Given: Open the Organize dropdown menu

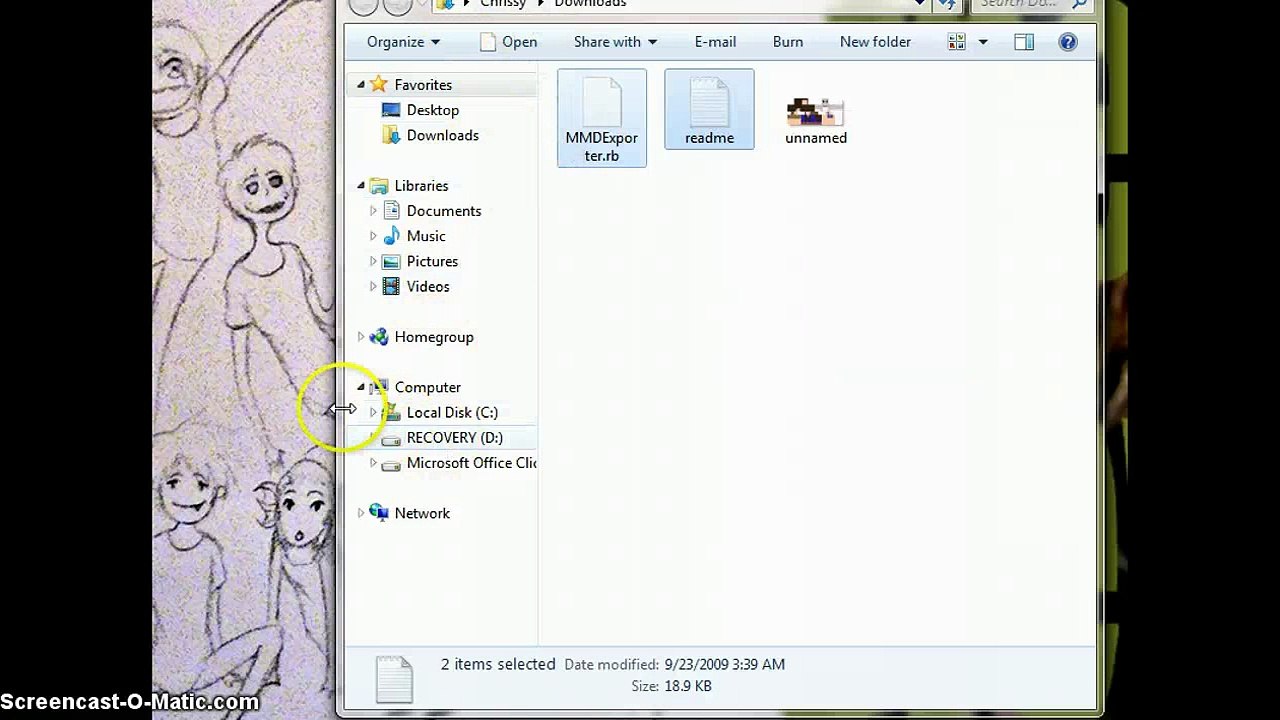Looking at the screenshot, I should click(403, 42).
